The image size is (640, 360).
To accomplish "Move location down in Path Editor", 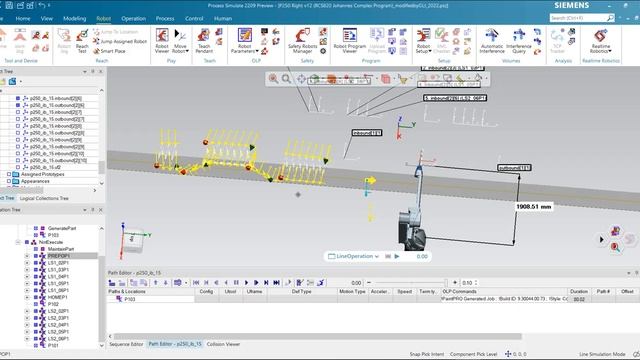I will (165, 282).
